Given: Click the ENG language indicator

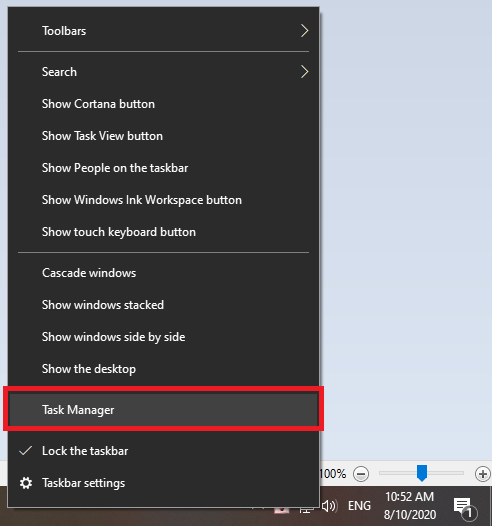Looking at the screenshot, I should pos(359,506).
